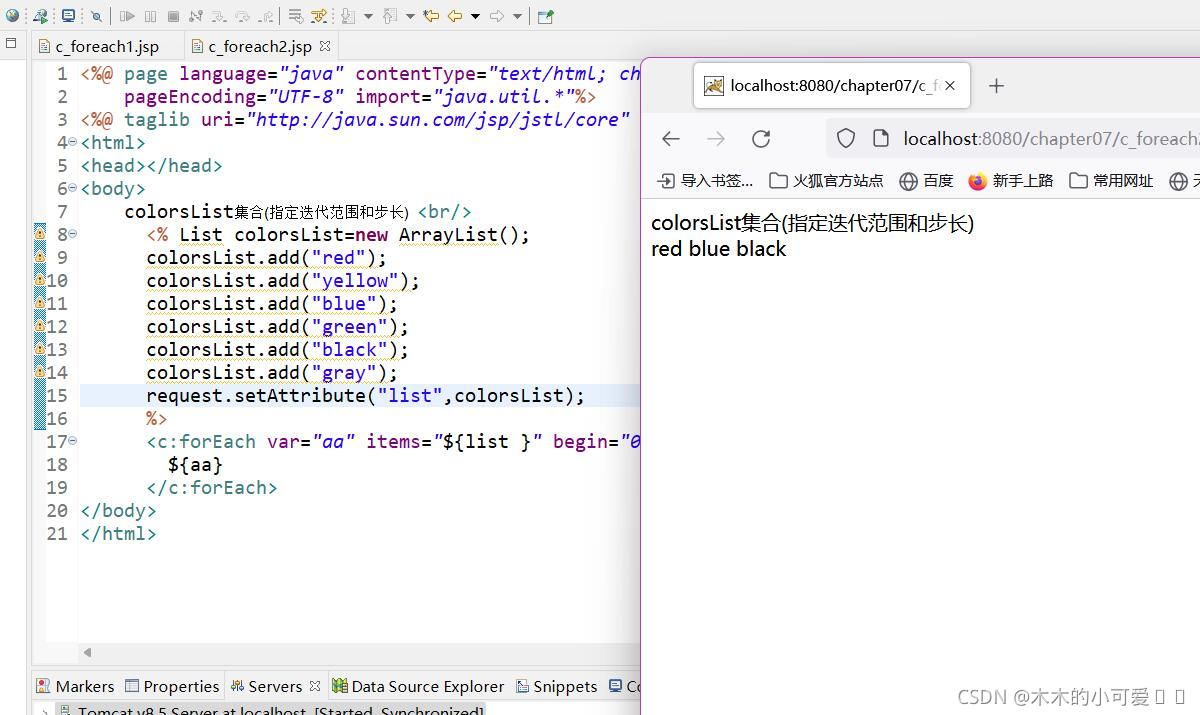Click the tracking protection shield icon

845,138
